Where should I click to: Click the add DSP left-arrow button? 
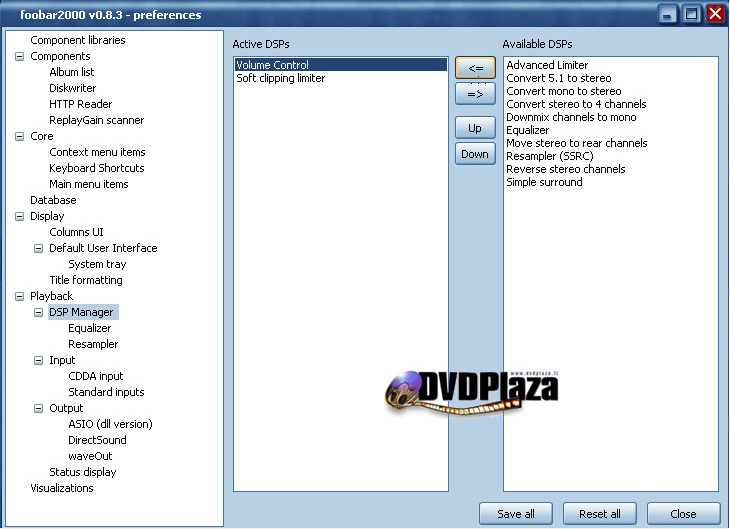475,68
